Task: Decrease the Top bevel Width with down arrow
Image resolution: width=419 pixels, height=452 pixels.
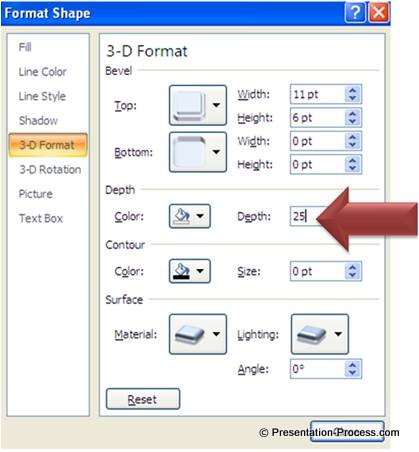Action: point(353,98)
